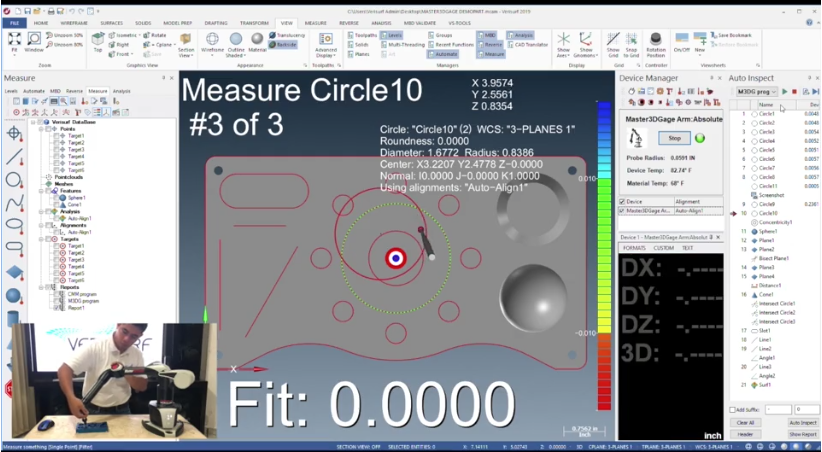Click Unzoom 50% in the ribbon

click(64, 35)
